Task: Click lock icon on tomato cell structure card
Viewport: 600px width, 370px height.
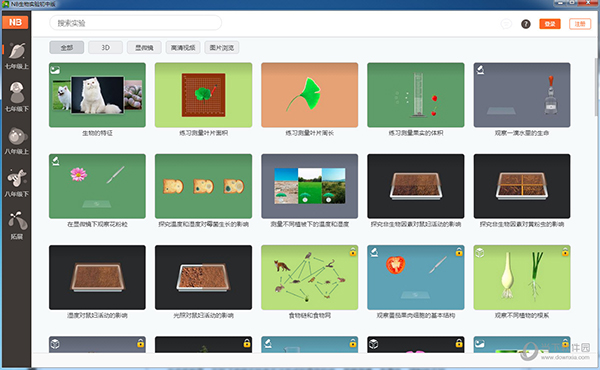Action: (x=459, y=252)
